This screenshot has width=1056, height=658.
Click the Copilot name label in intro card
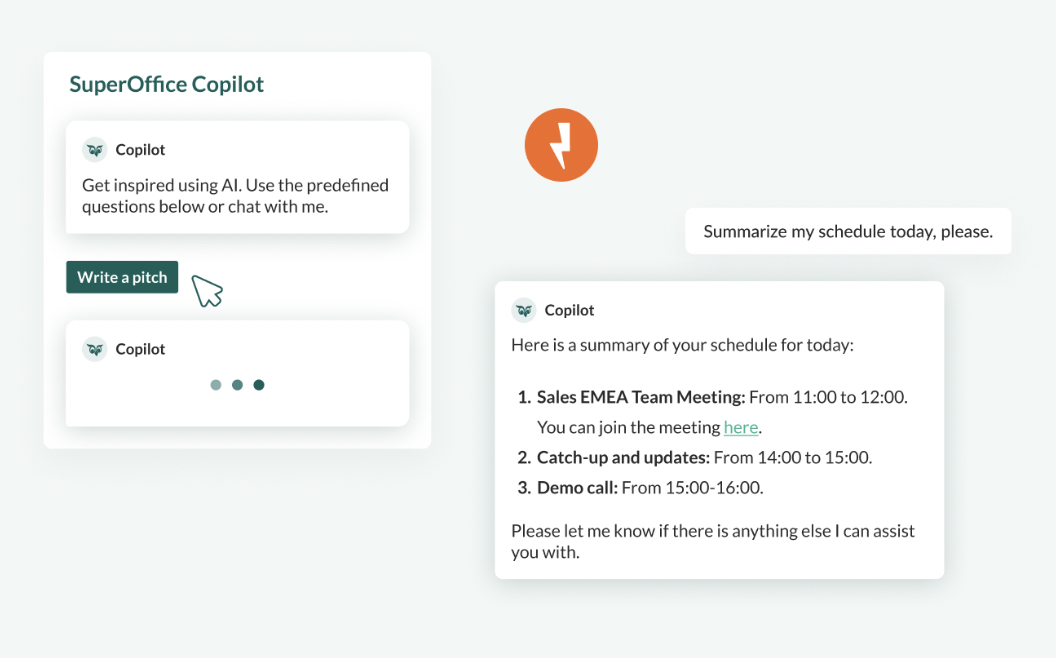[140, 150]
